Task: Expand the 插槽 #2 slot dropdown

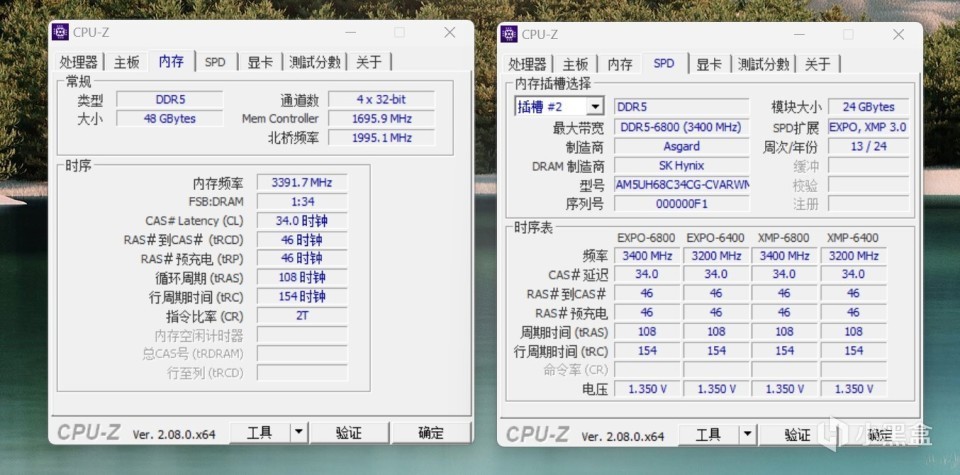Action: pos(594,107)
